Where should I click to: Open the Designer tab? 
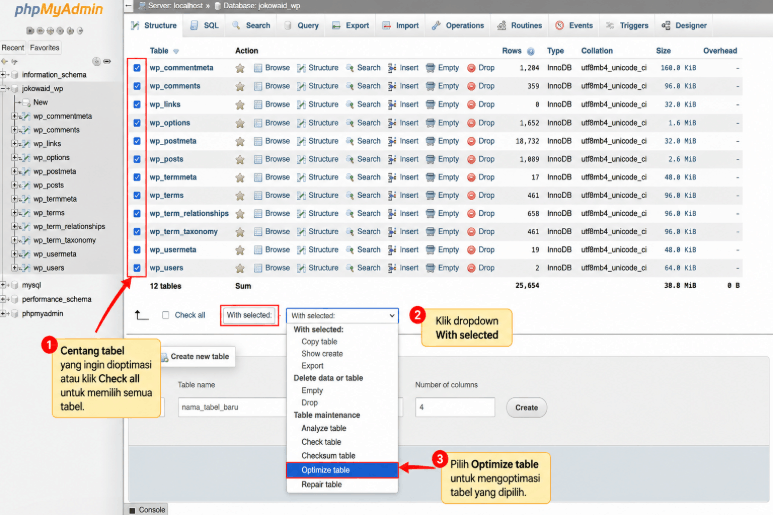tap(684, 26)
